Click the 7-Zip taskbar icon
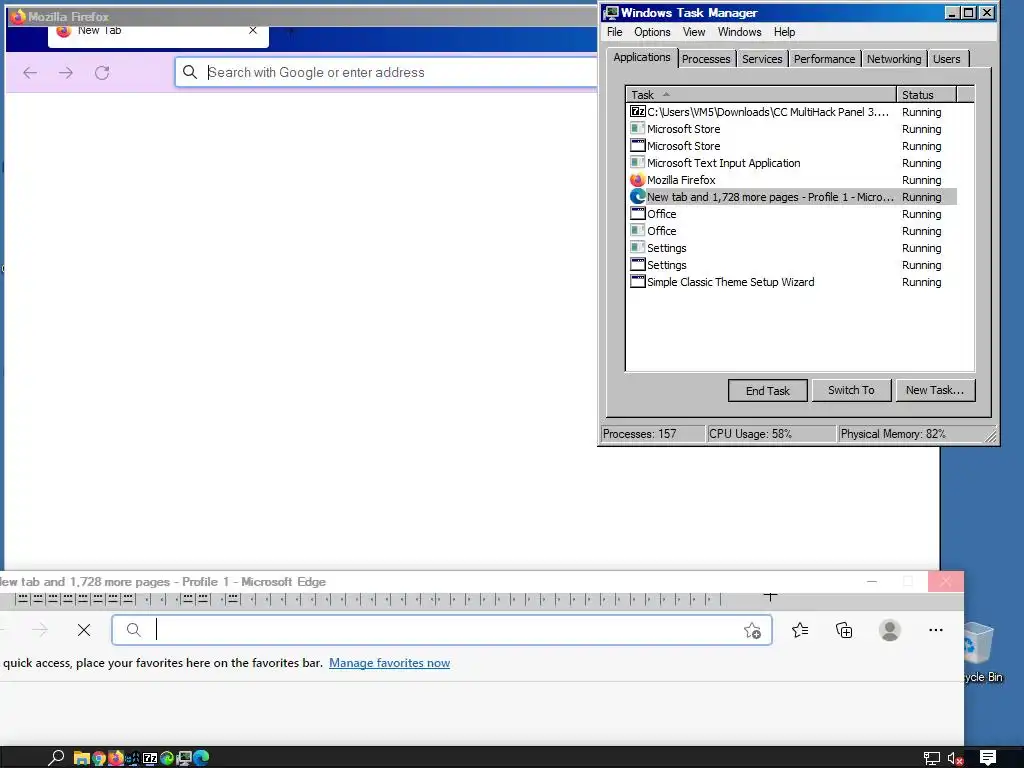The height and width of the screenshot is (768, 1024). coord(150,758)
